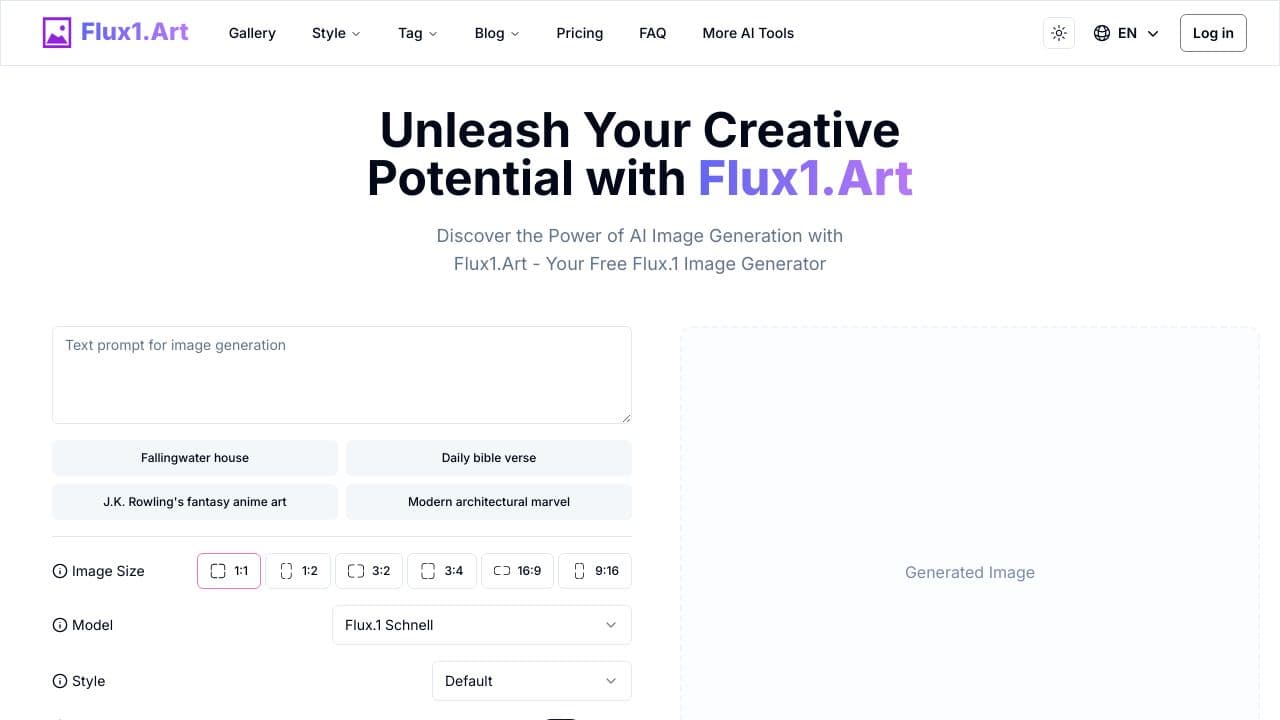Select the 1:1 image size option
The height and width of the screenshot is (720, 1280).
coord(229,571)
